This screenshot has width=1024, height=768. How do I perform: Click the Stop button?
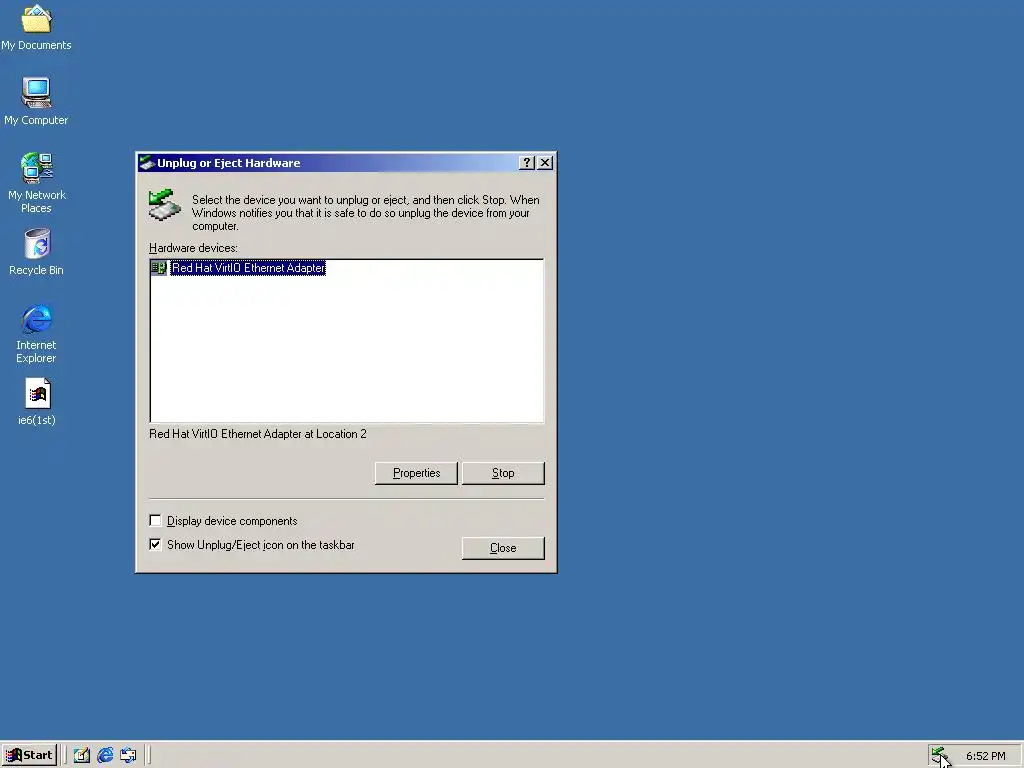(x=503, y=473)
